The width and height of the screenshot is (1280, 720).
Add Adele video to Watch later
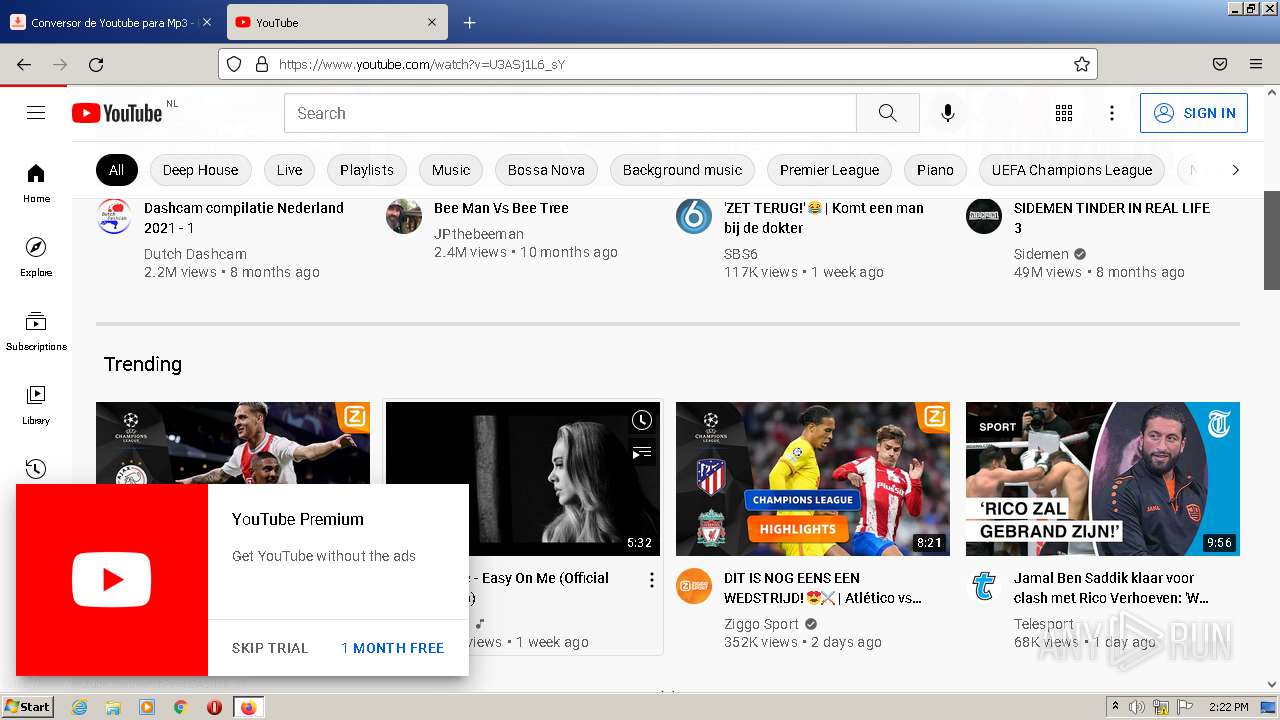pyautogui.click(x=642, y=420)
